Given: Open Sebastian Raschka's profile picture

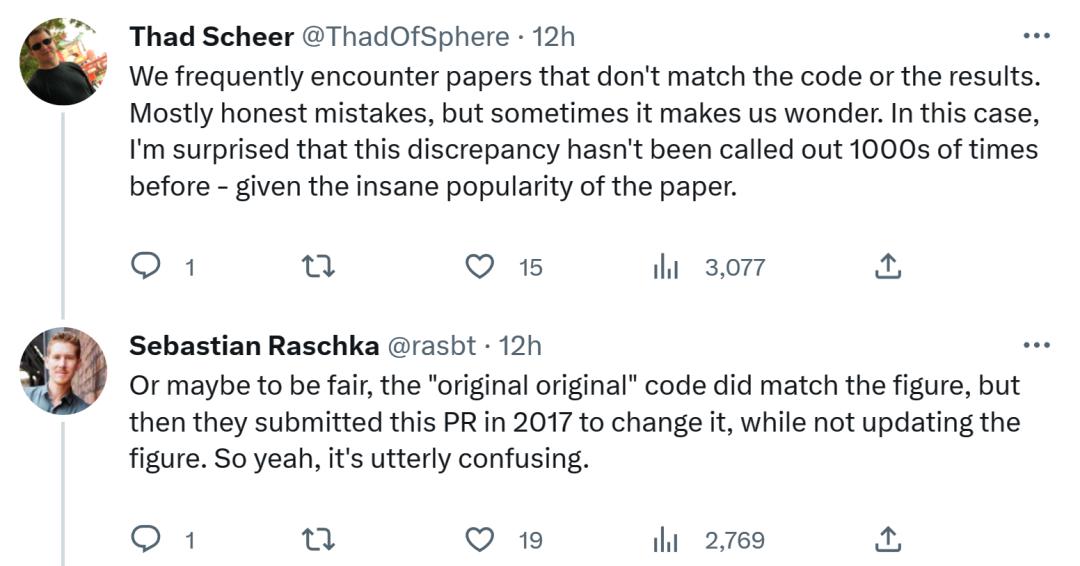Looking at the screenshot, I should click(63, 371).
